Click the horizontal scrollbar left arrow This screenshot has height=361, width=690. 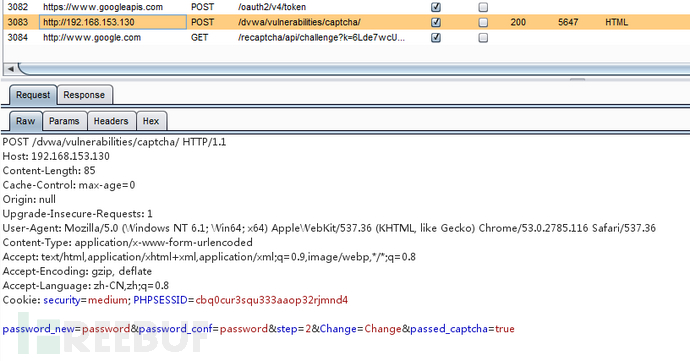click(11, 69)
